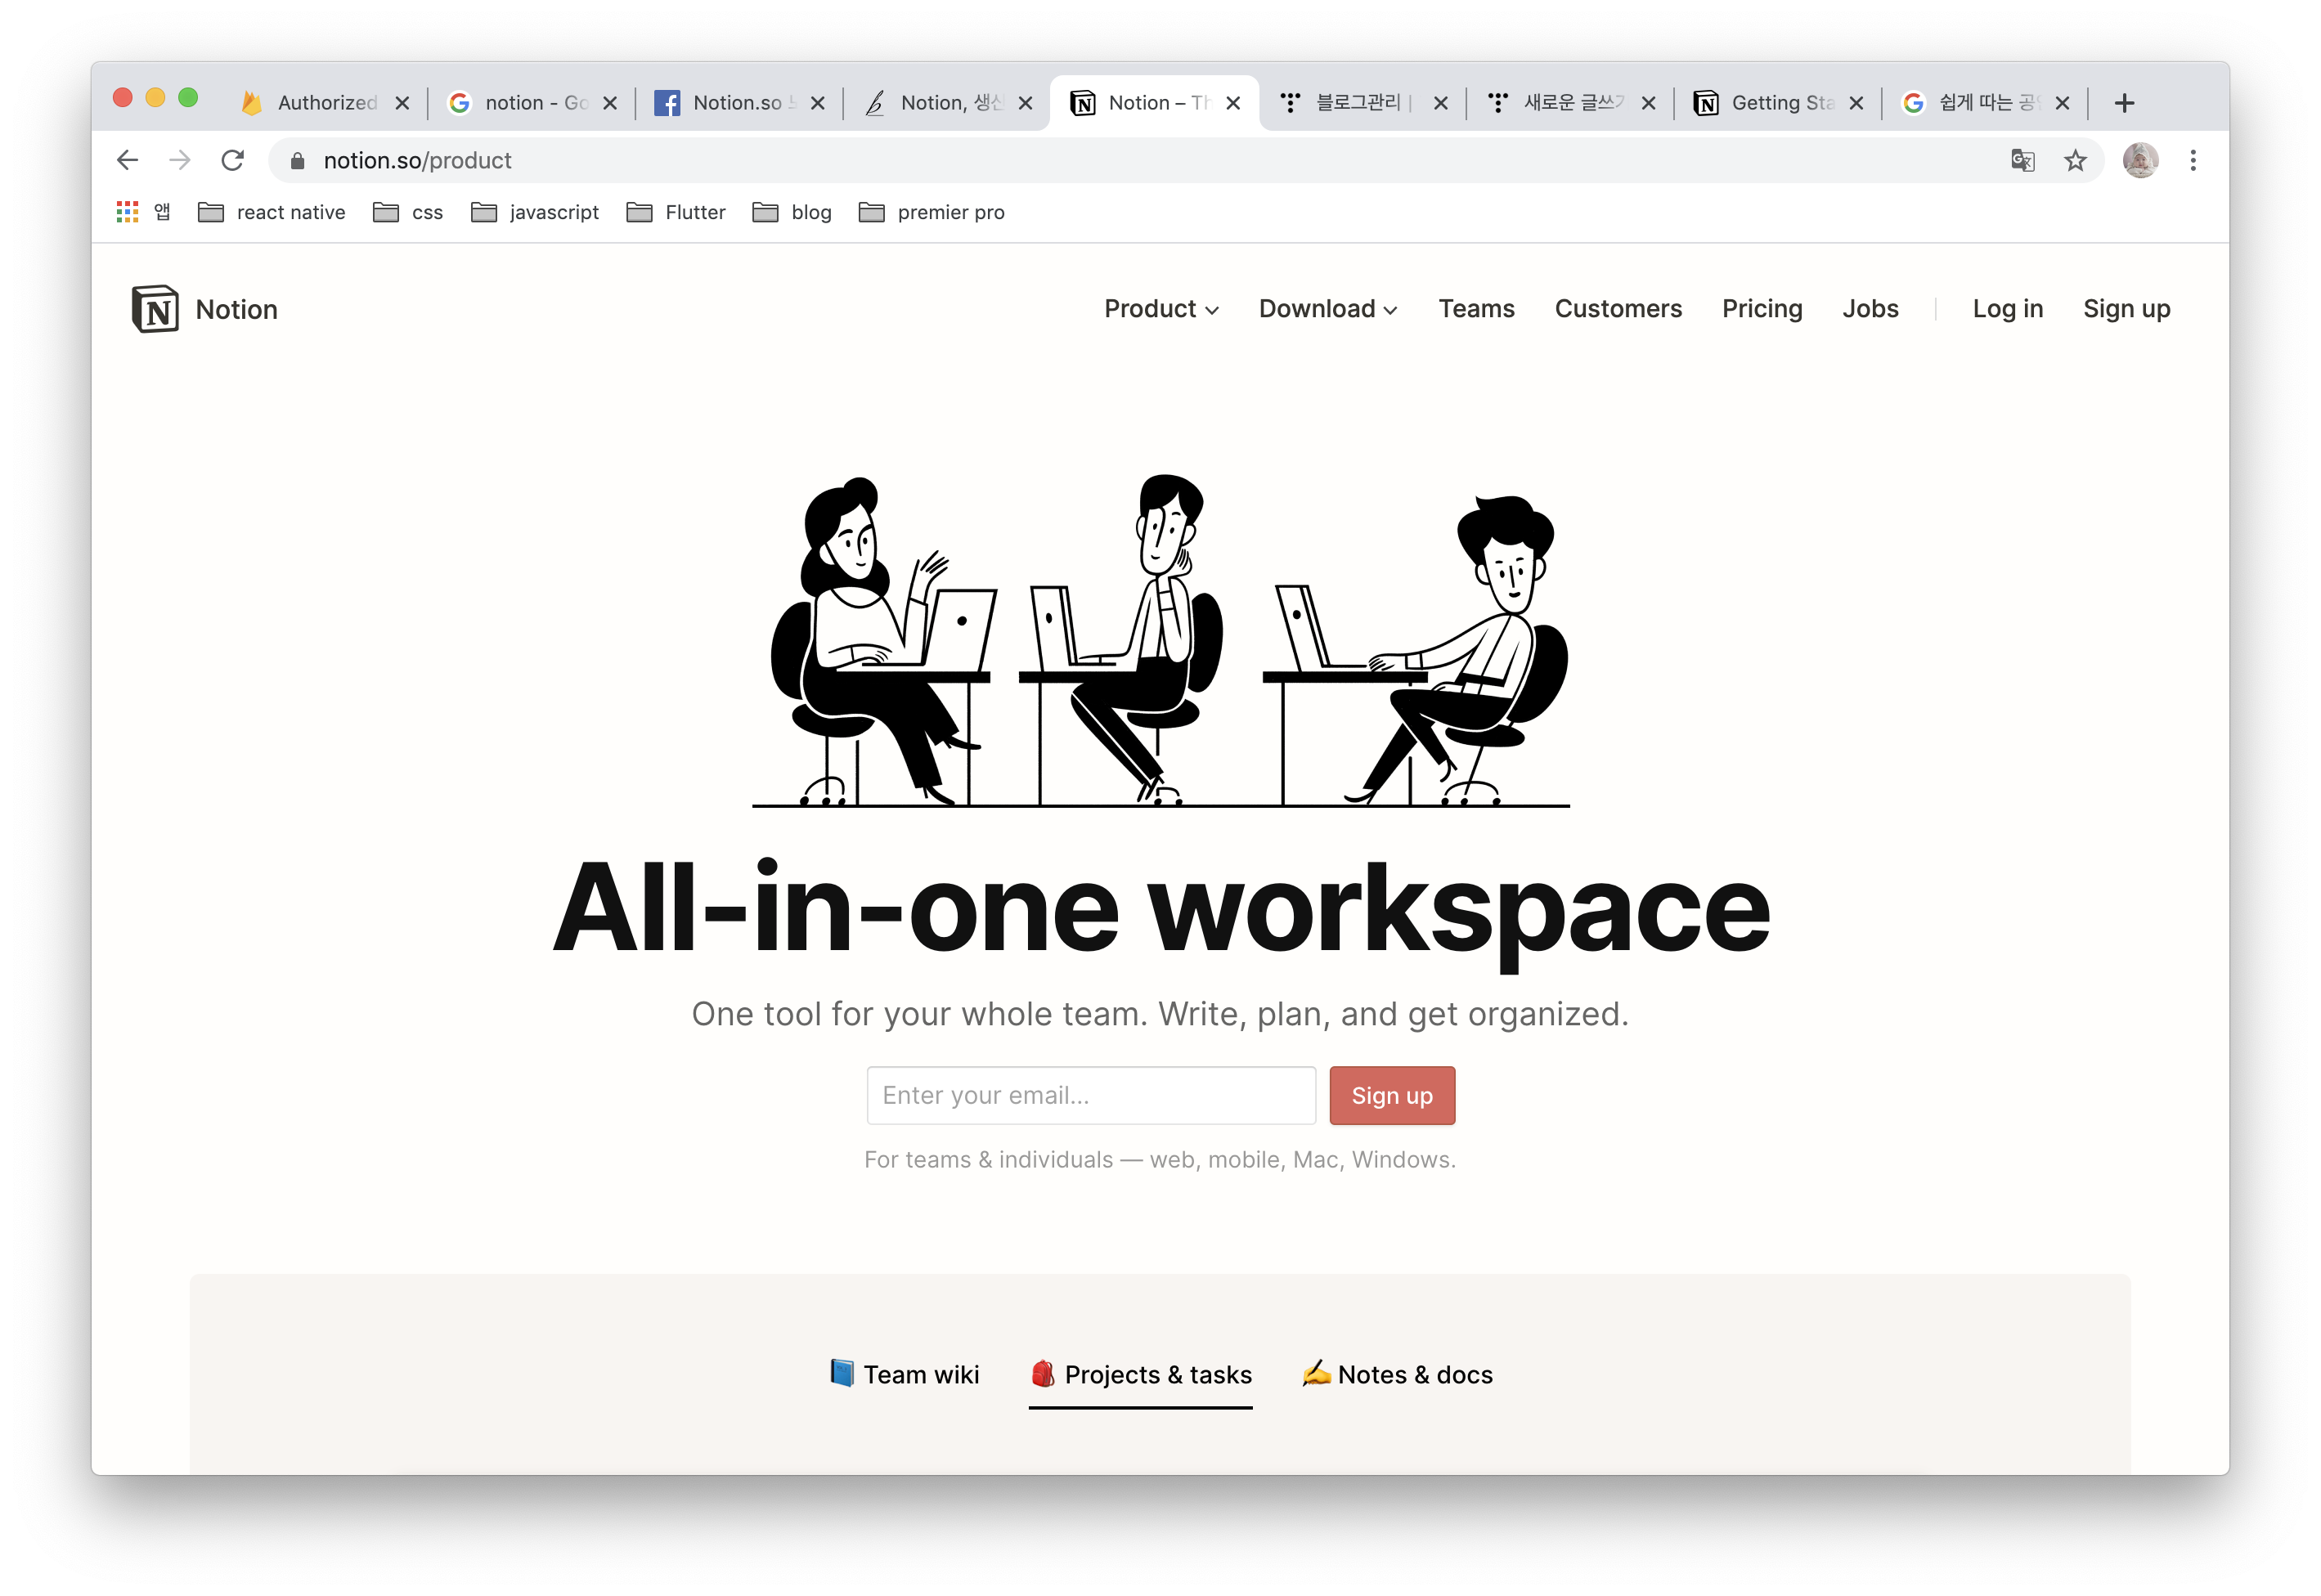Open Chrome three-dot menu
This screenshot has width=2321, height=1596.
click(2193, 160)
